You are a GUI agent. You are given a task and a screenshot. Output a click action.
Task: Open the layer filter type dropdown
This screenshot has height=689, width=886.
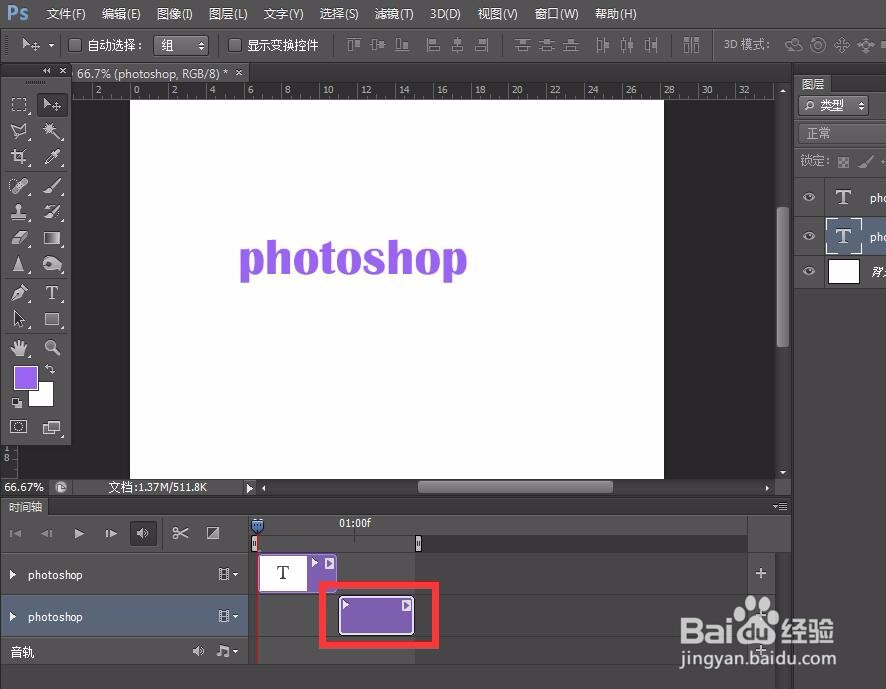point(834,105)
